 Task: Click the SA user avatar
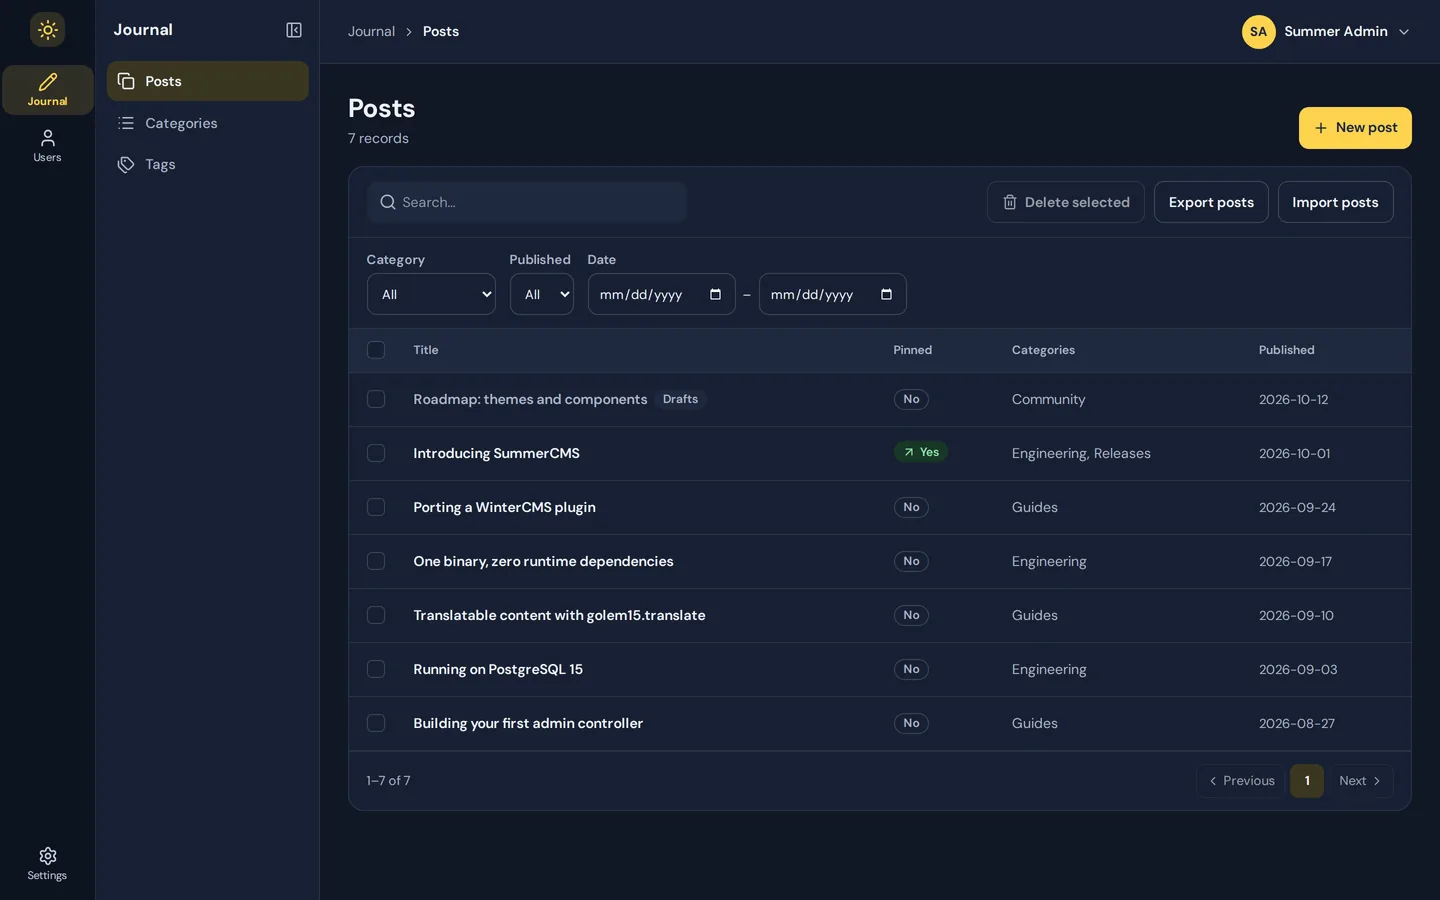1258,31
